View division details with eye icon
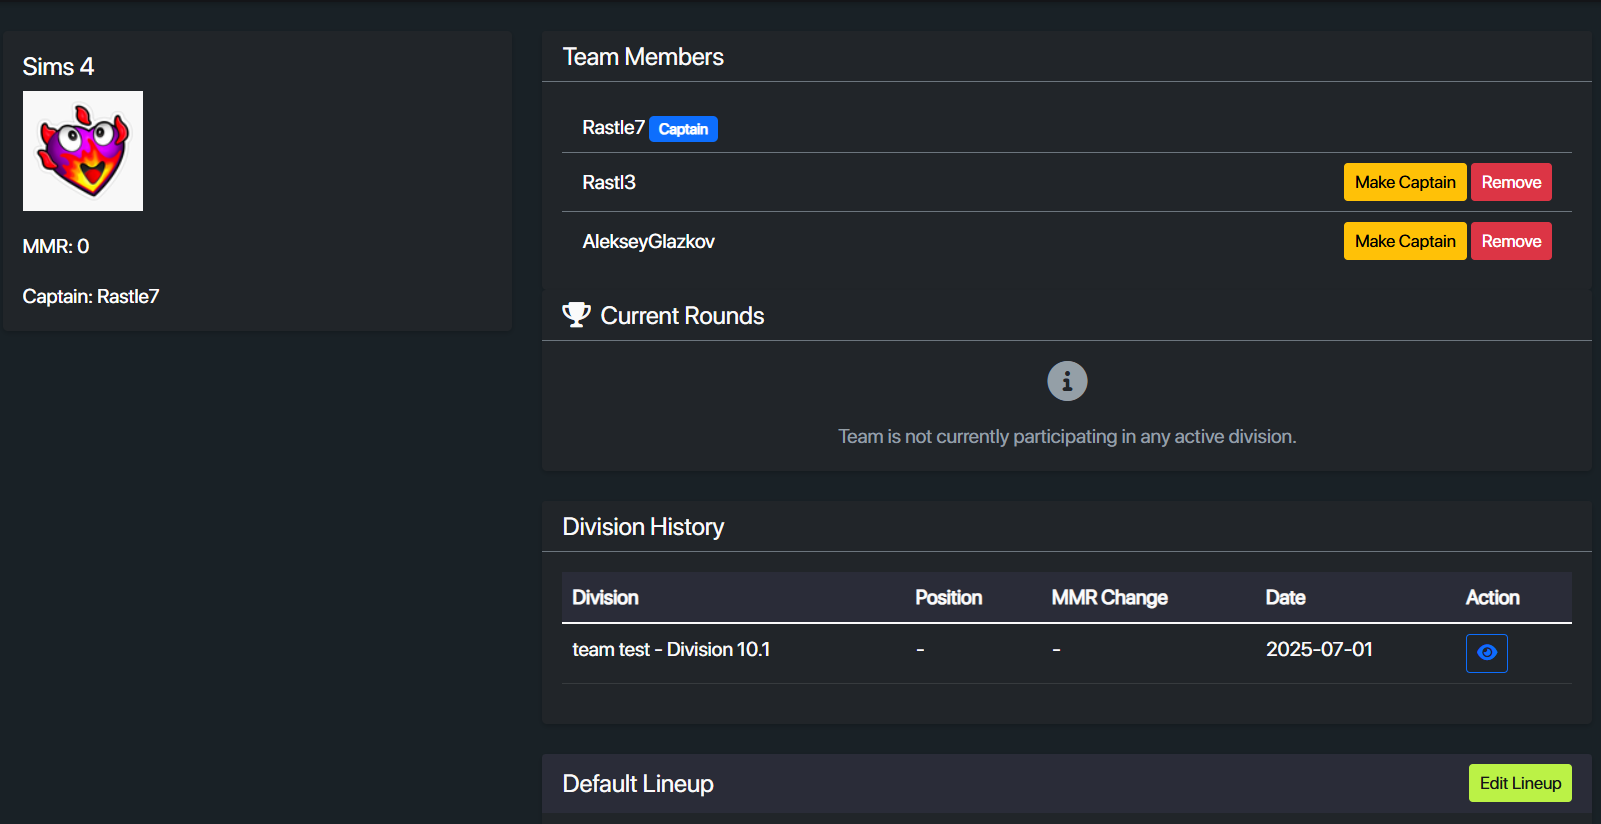This screenshot has height=824, width=1601. [1486, 653]
